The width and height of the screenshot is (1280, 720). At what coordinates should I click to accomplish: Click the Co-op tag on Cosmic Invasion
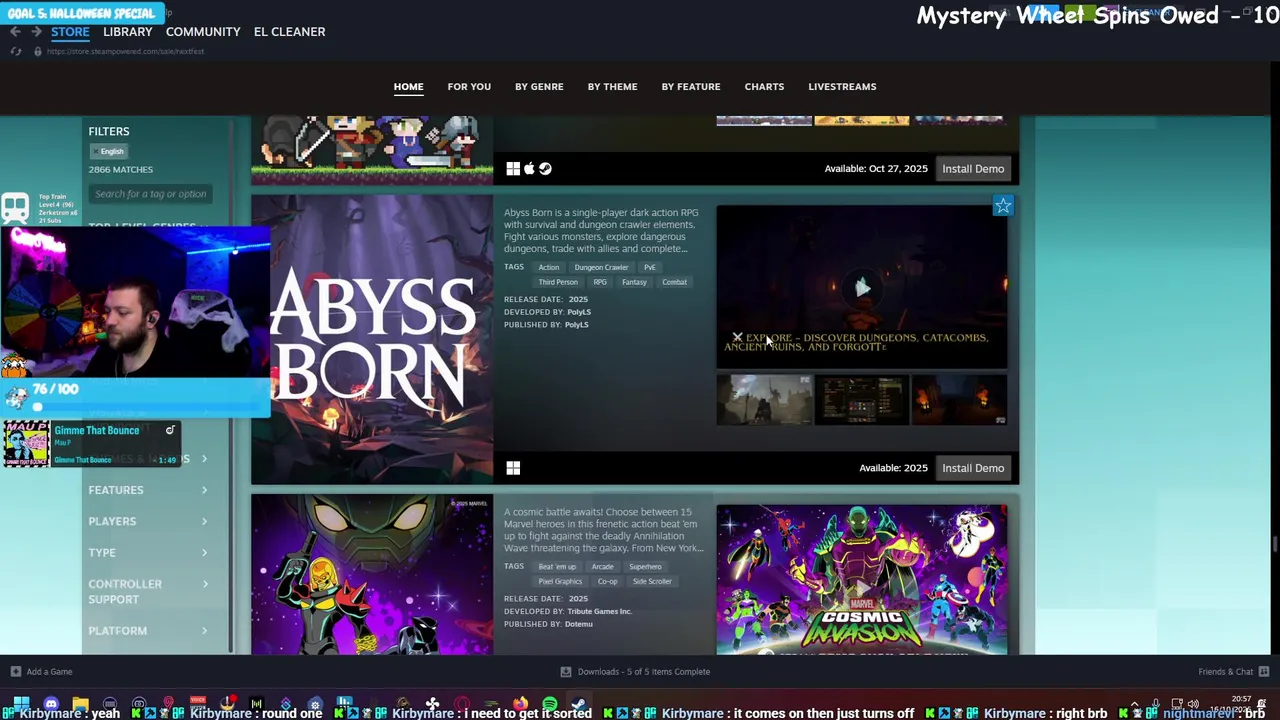(608, 582)
